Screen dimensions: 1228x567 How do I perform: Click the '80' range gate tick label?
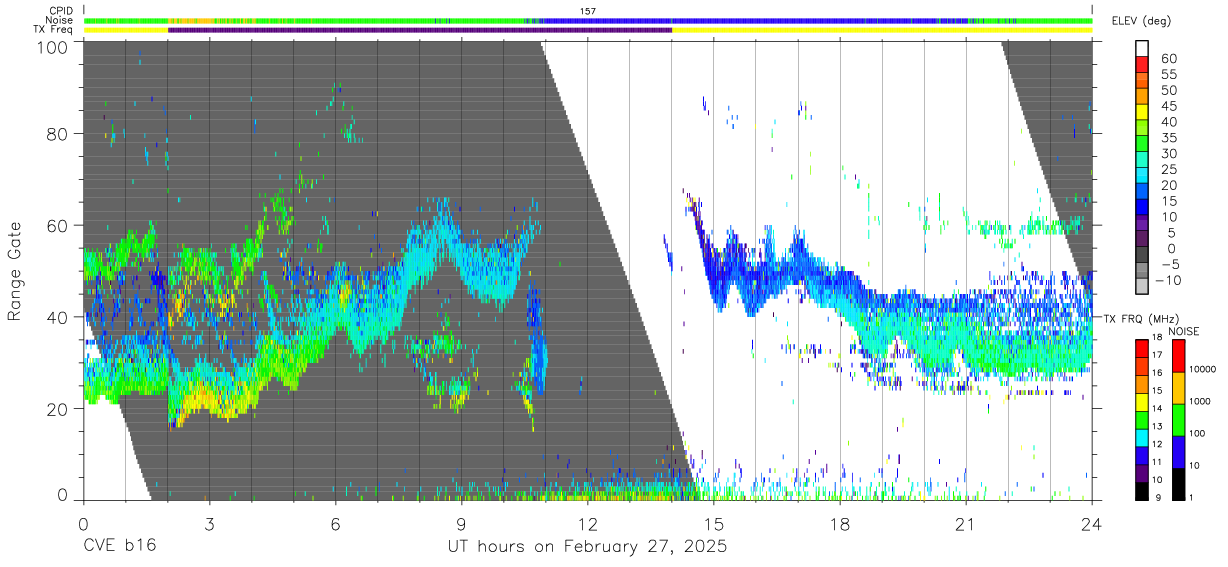(x=57, y=134)
